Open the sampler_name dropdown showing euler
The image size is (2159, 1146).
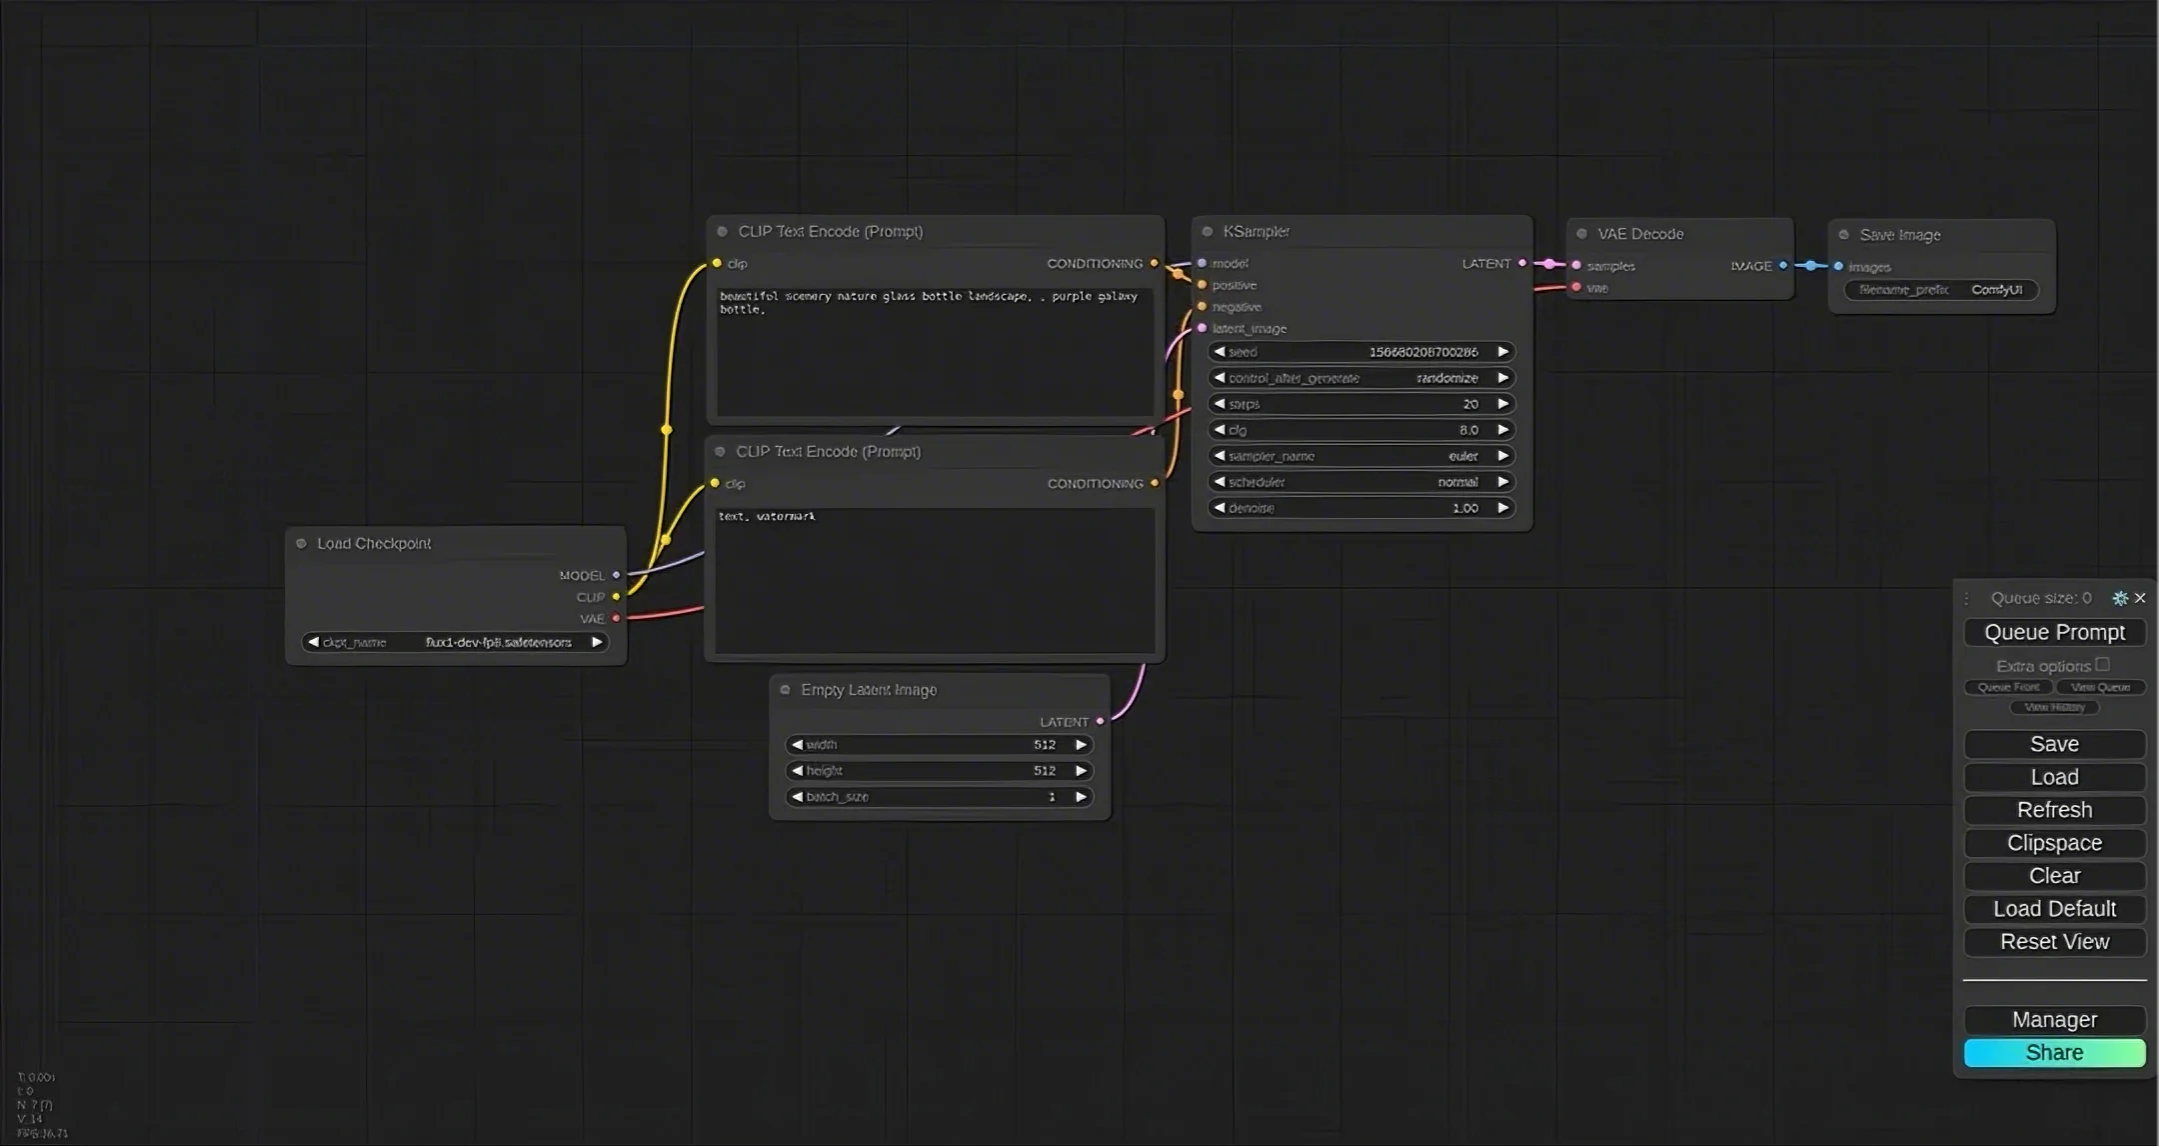click(x=1360, y=456)
